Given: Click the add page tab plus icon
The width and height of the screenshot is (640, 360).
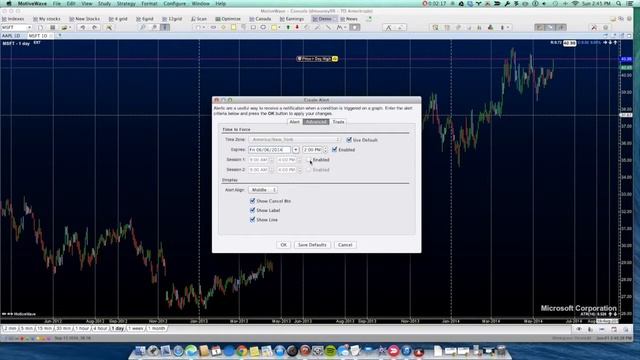Looking at the screenshot, I should (369, 19).
